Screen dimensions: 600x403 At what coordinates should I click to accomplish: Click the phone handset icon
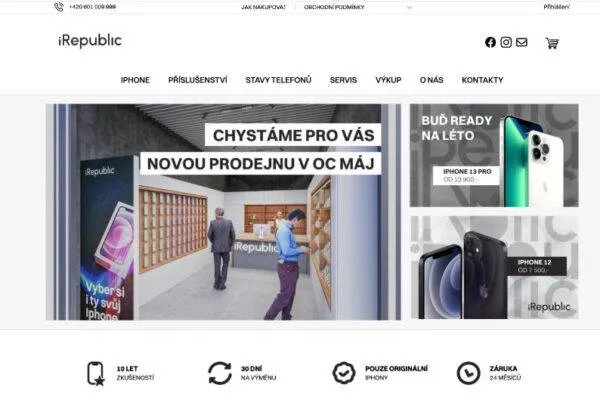coord(59,7)
